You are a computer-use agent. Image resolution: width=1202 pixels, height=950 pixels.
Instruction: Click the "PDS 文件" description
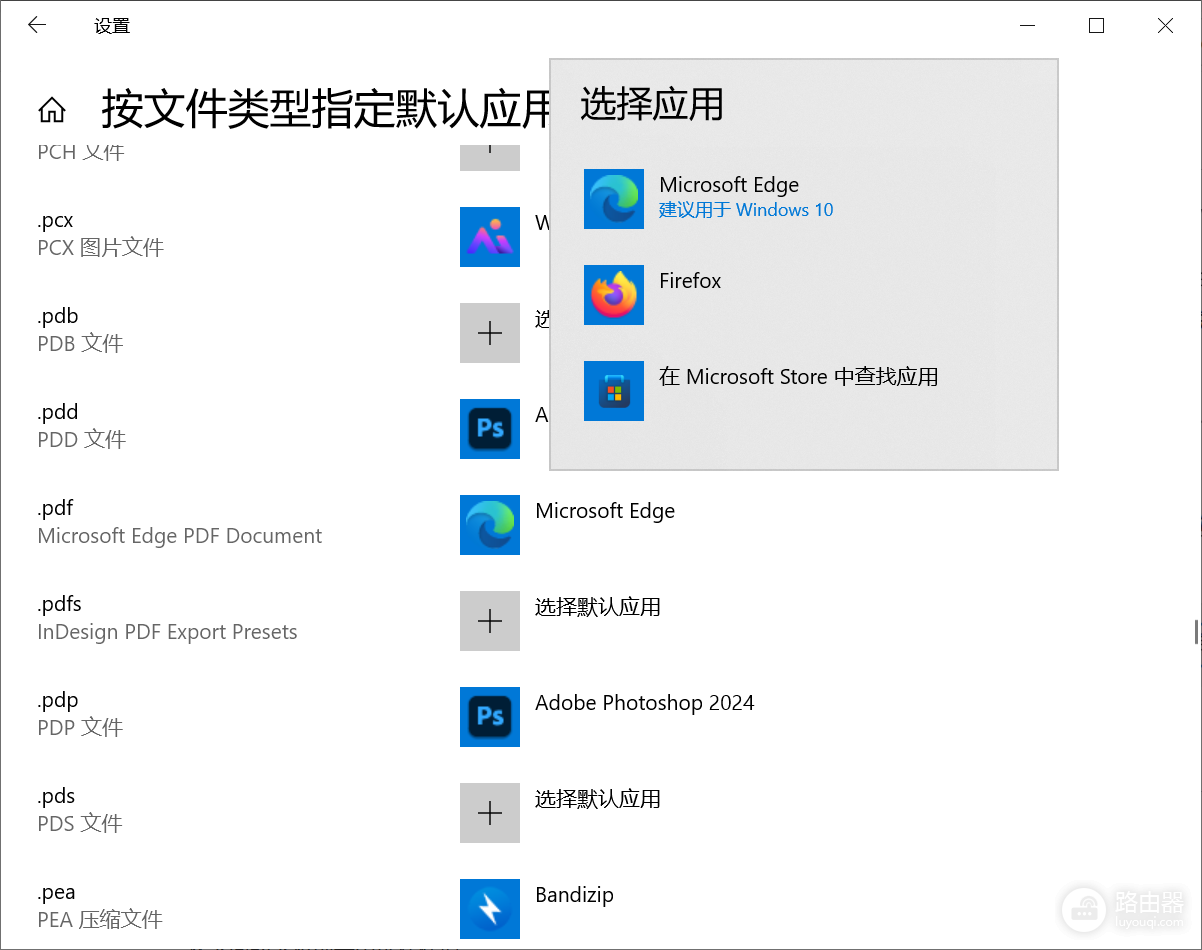80,824
